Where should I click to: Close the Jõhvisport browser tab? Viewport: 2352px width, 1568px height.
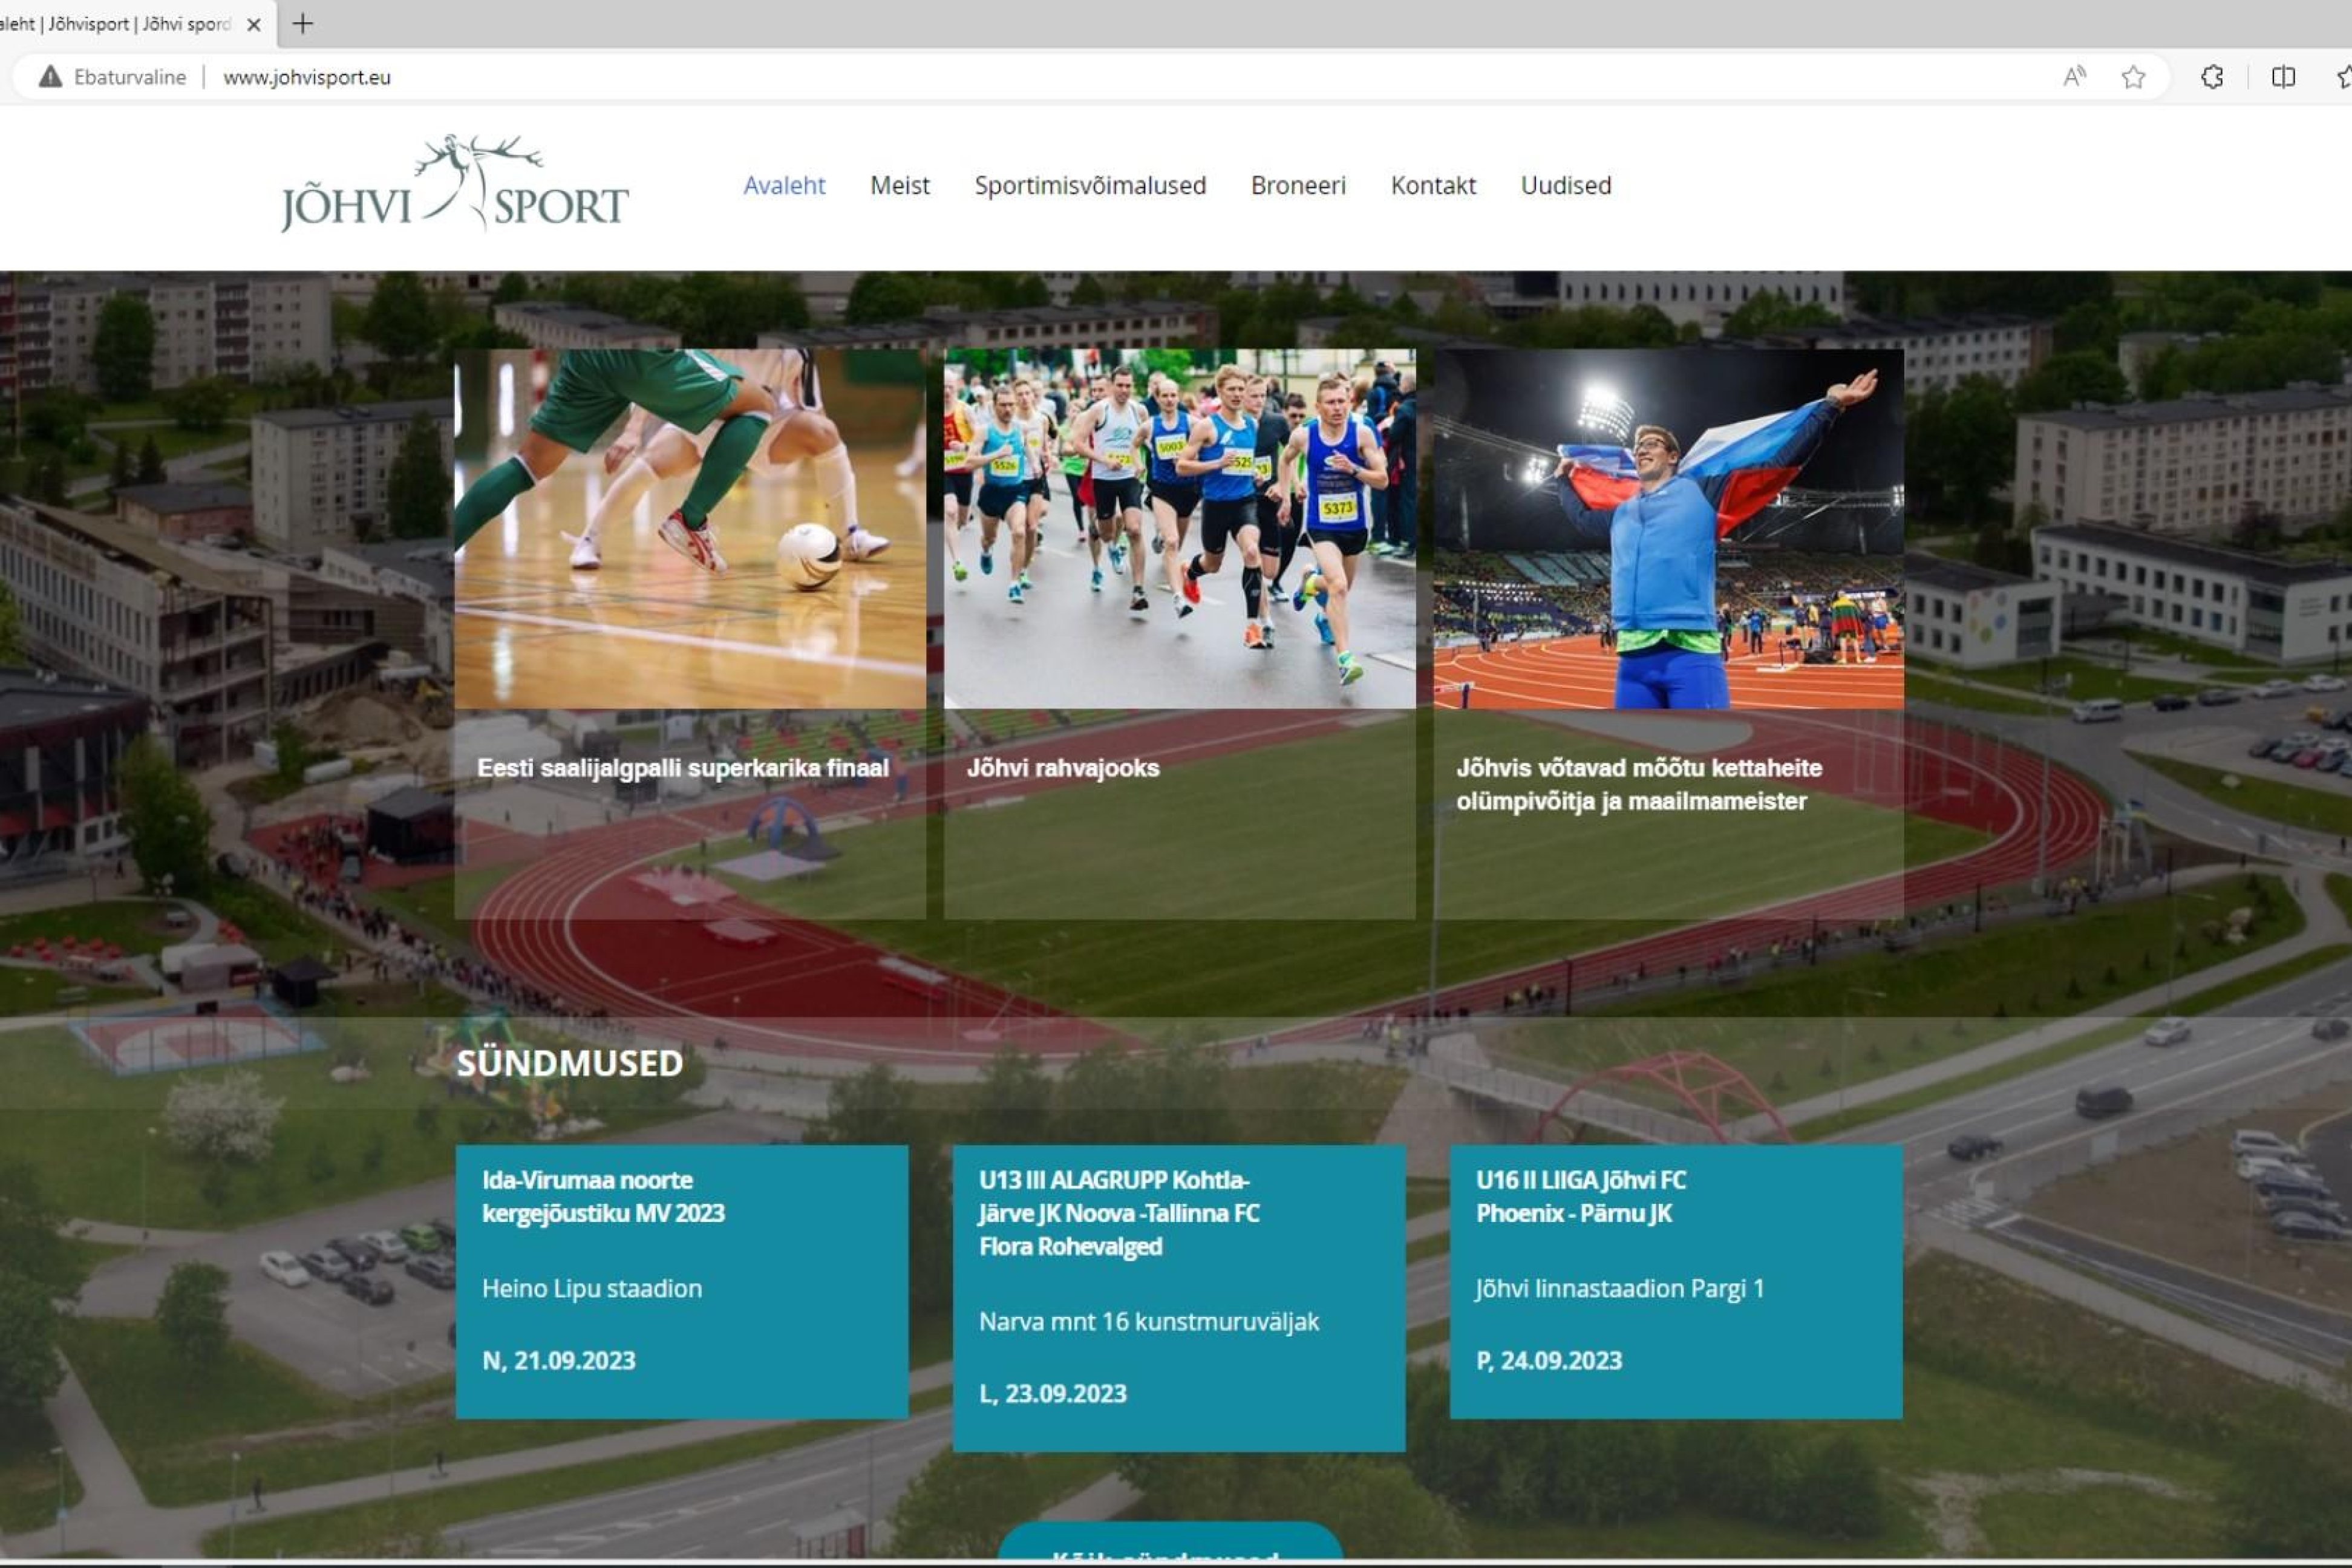pos(254,24)
